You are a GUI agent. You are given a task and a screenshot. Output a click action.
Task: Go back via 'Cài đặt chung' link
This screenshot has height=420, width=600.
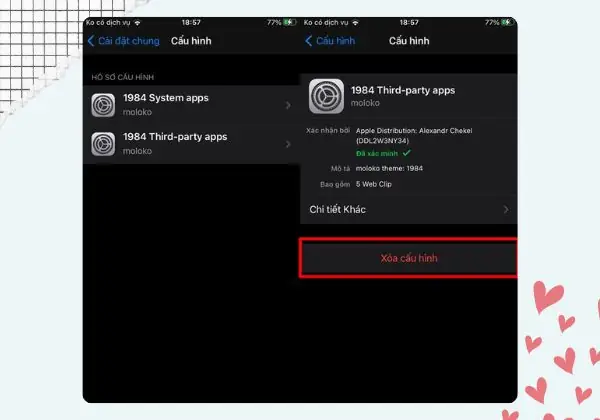129,41
